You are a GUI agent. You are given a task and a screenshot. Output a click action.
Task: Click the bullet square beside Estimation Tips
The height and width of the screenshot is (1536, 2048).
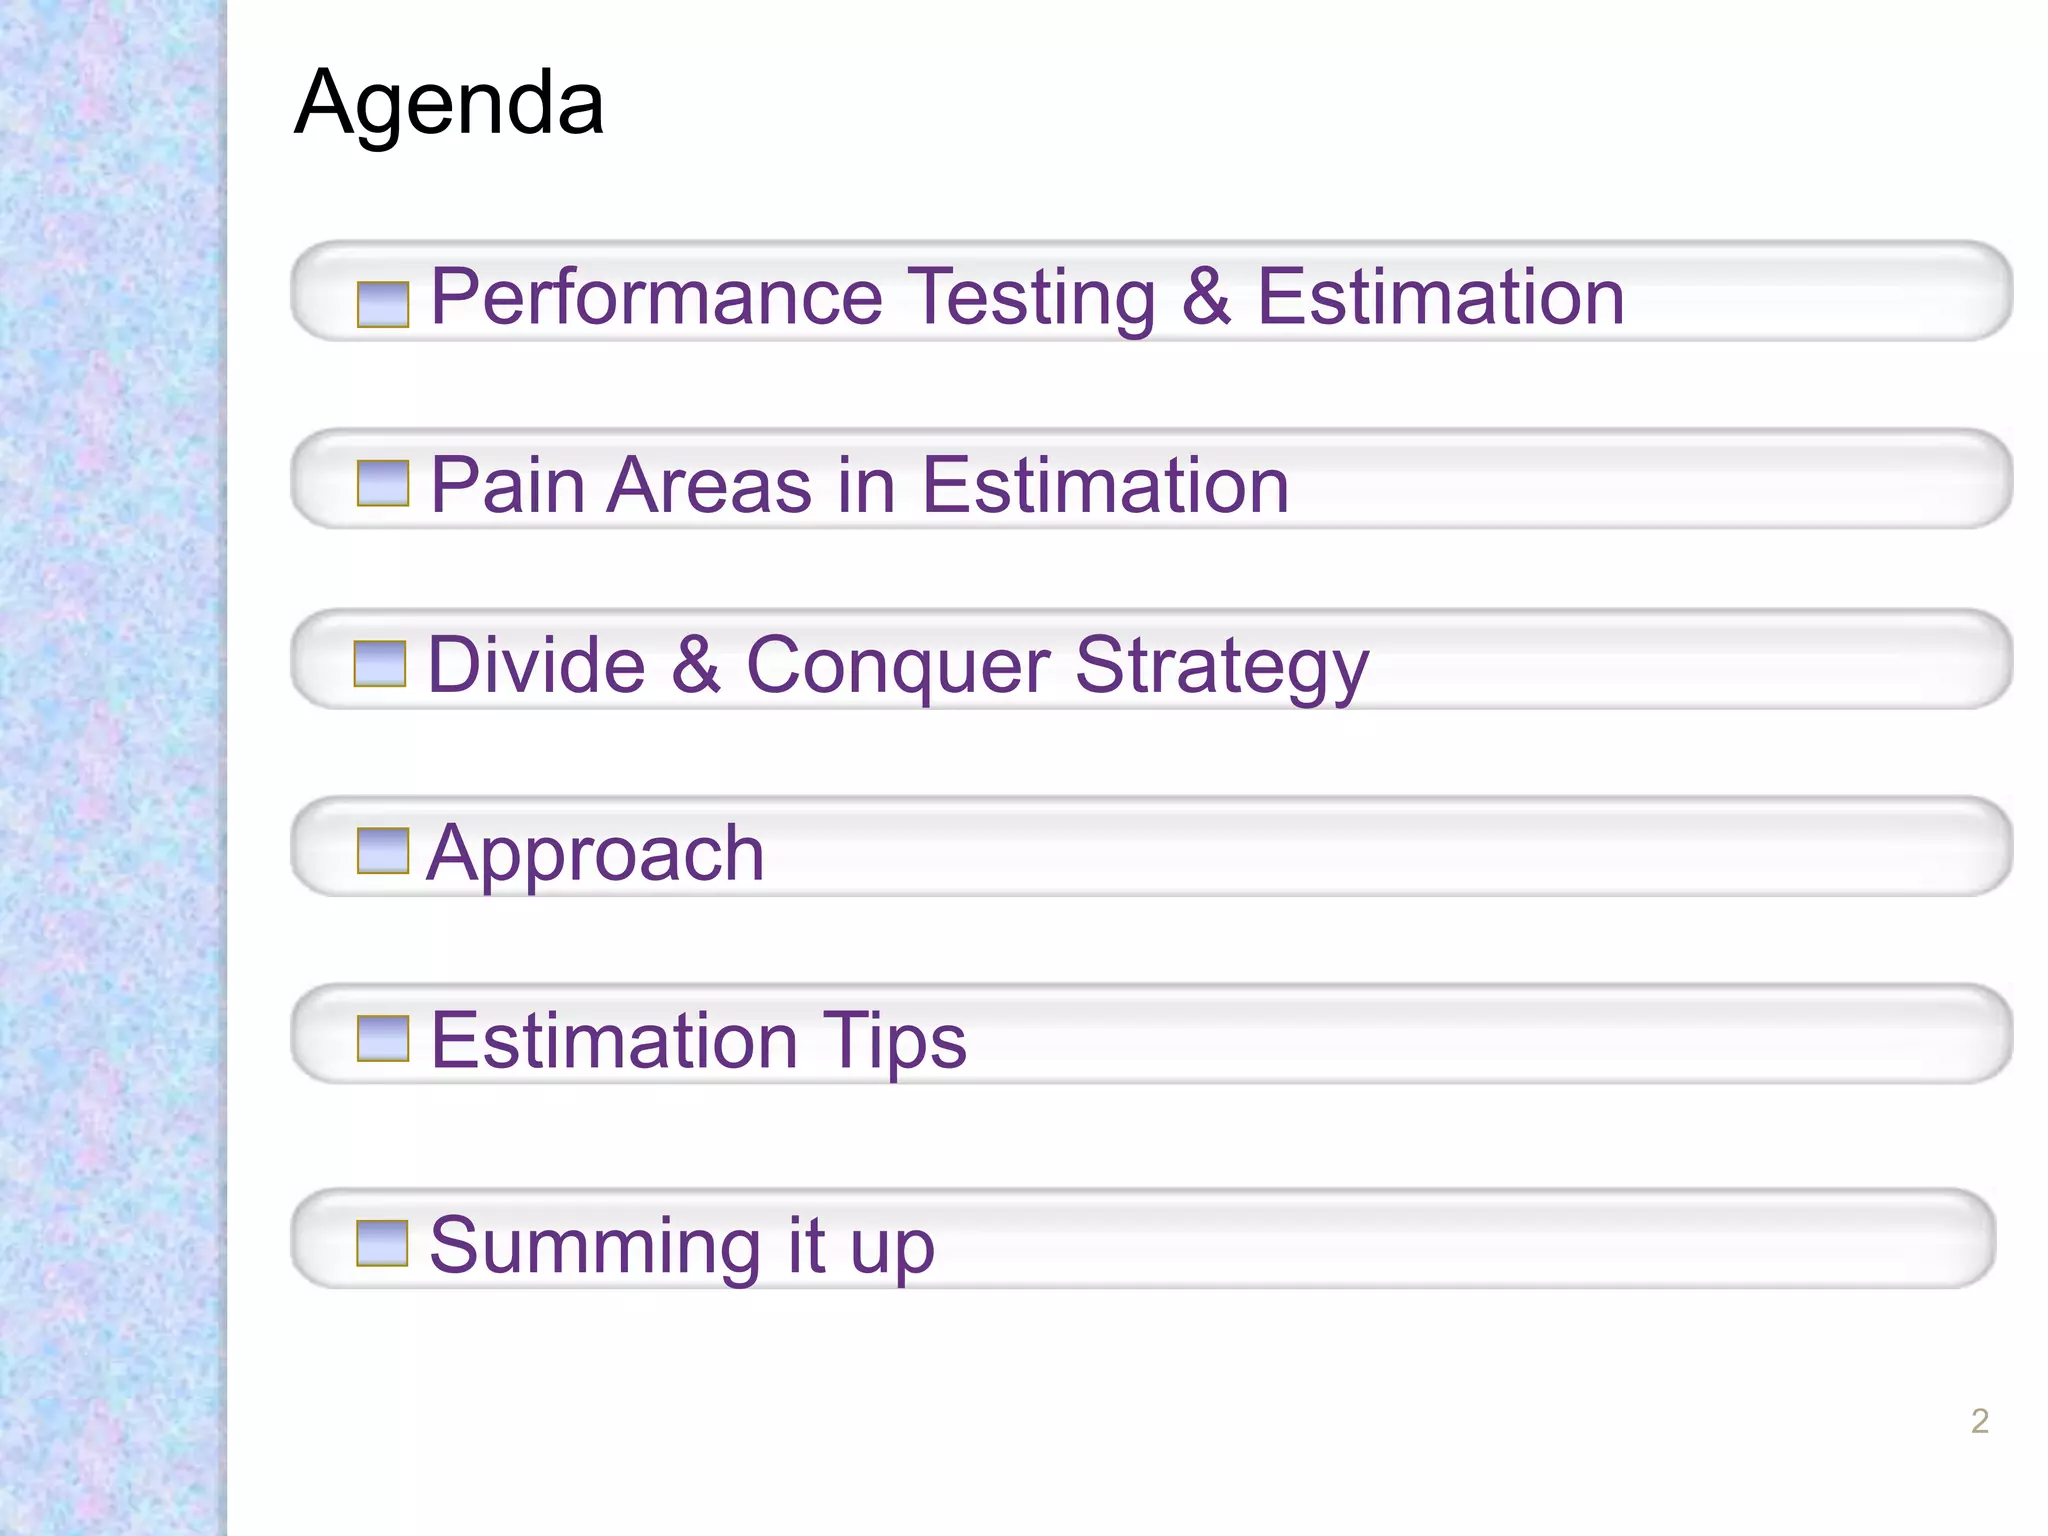[x=383, y=1038]
